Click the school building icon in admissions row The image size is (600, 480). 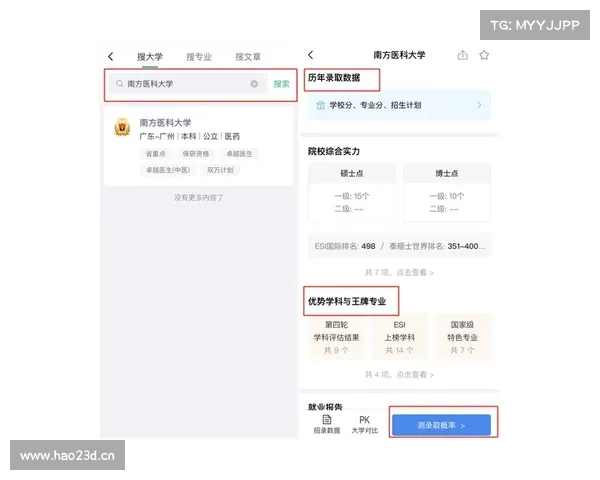[320, 105]
